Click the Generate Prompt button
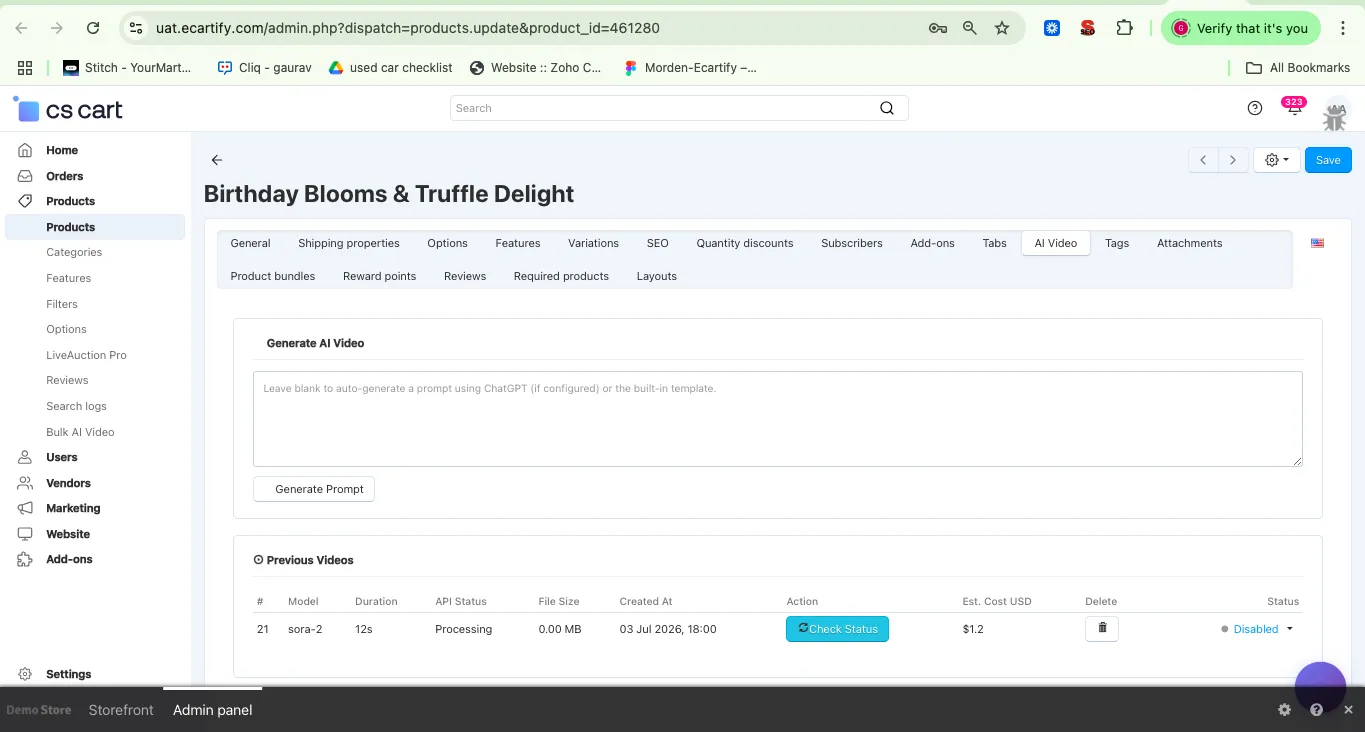The width and height of the screenshot is (1365, 732). (314, 489)
